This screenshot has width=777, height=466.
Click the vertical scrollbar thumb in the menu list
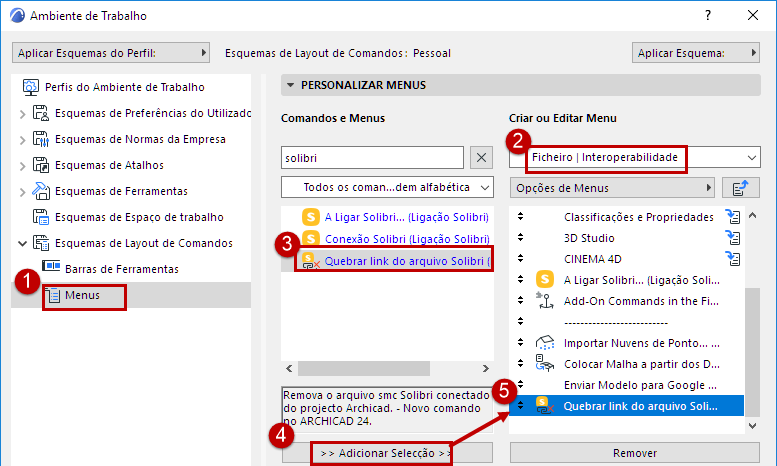pyautogui.click(x=752, y=352)
